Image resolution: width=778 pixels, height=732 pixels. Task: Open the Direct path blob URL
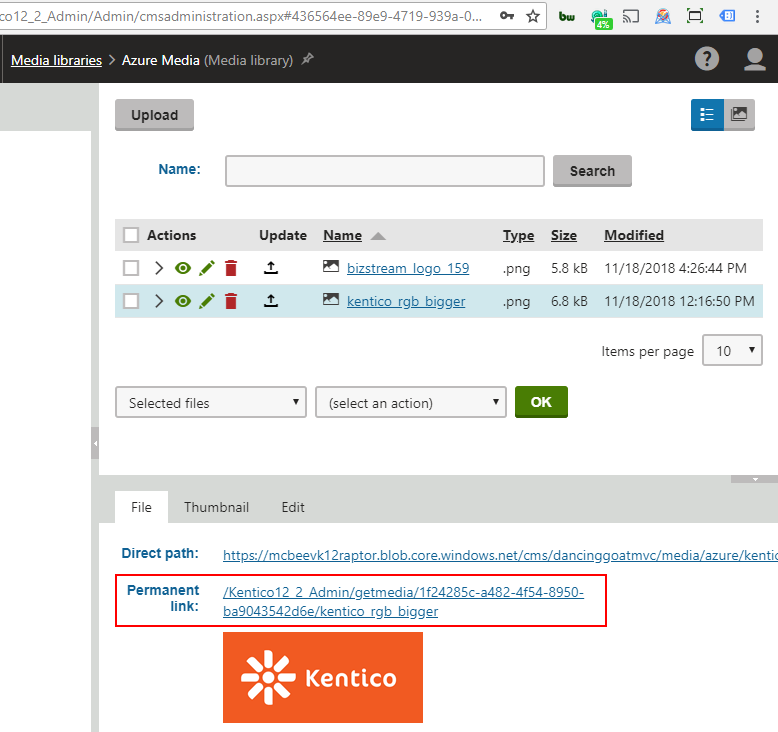point(500,555)
